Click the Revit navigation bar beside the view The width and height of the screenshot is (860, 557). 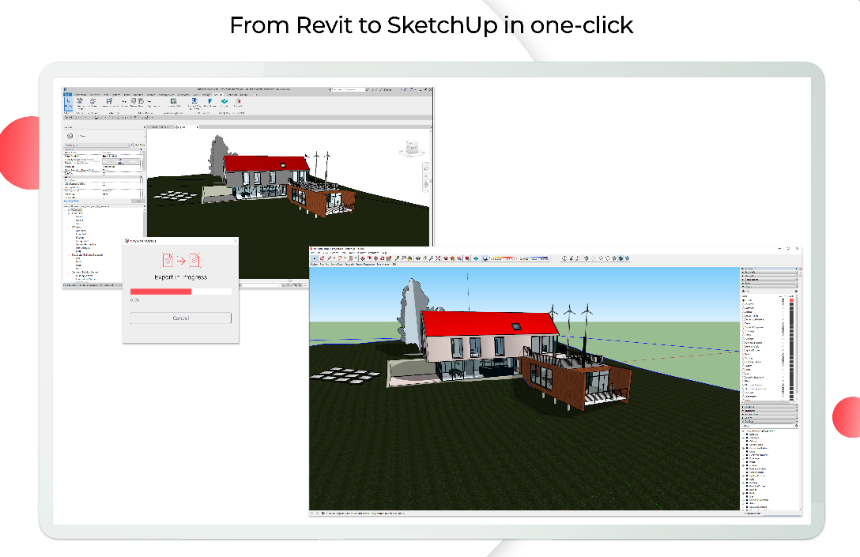(426, 178)
